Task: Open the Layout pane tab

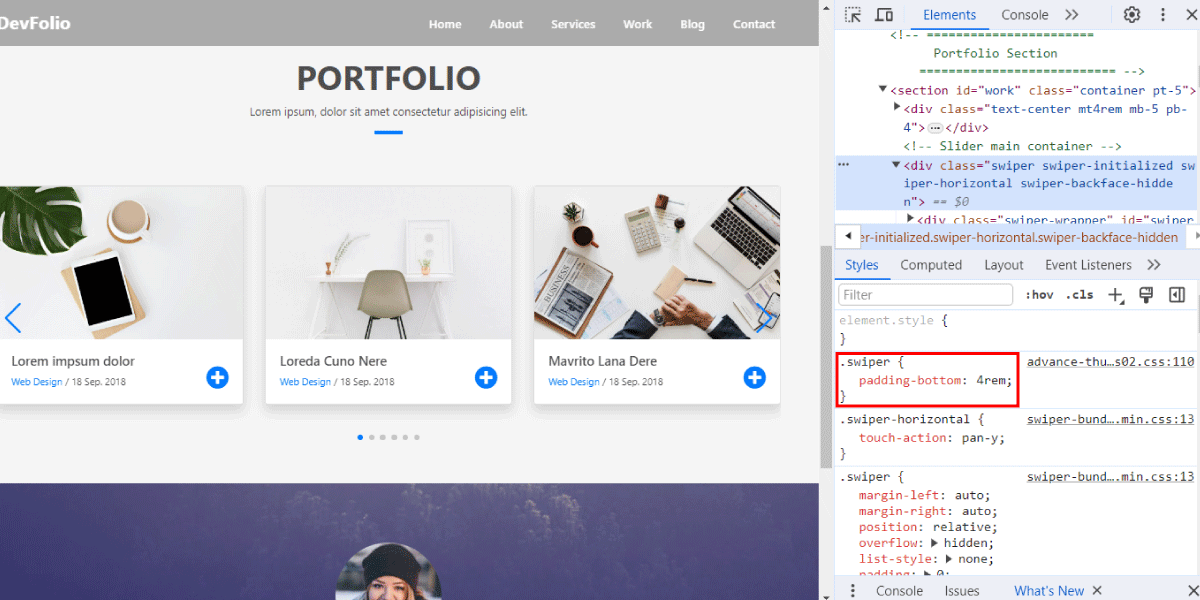Action: (1003, 265)
